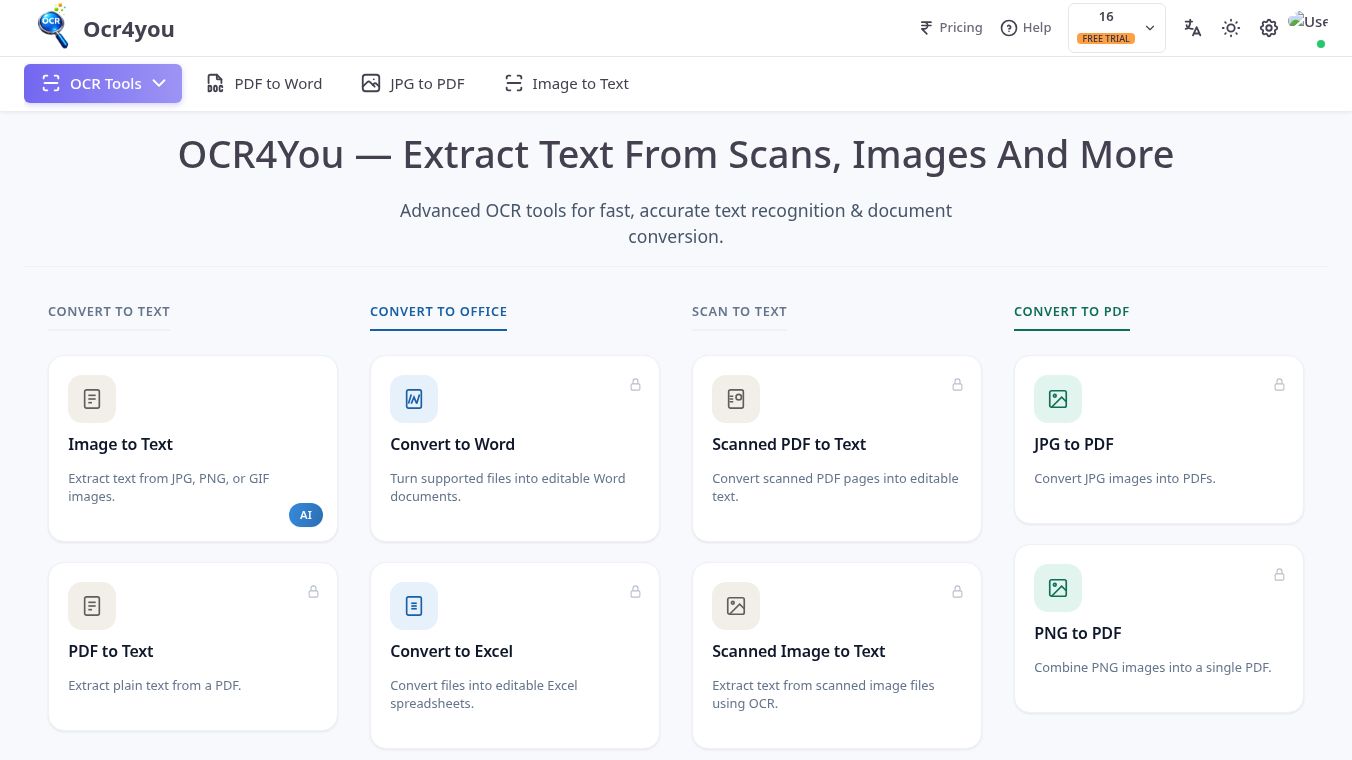Click the Convert to Excel sheet icon
1352x760 pixels.
[x=414, y=606]
